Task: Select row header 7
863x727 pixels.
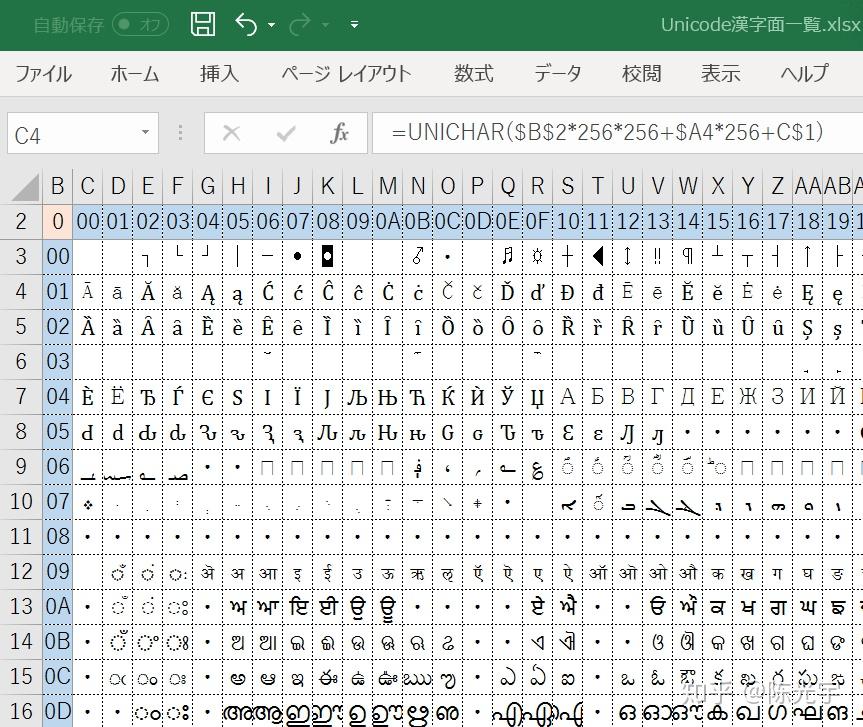Action: tap(21, 396)
